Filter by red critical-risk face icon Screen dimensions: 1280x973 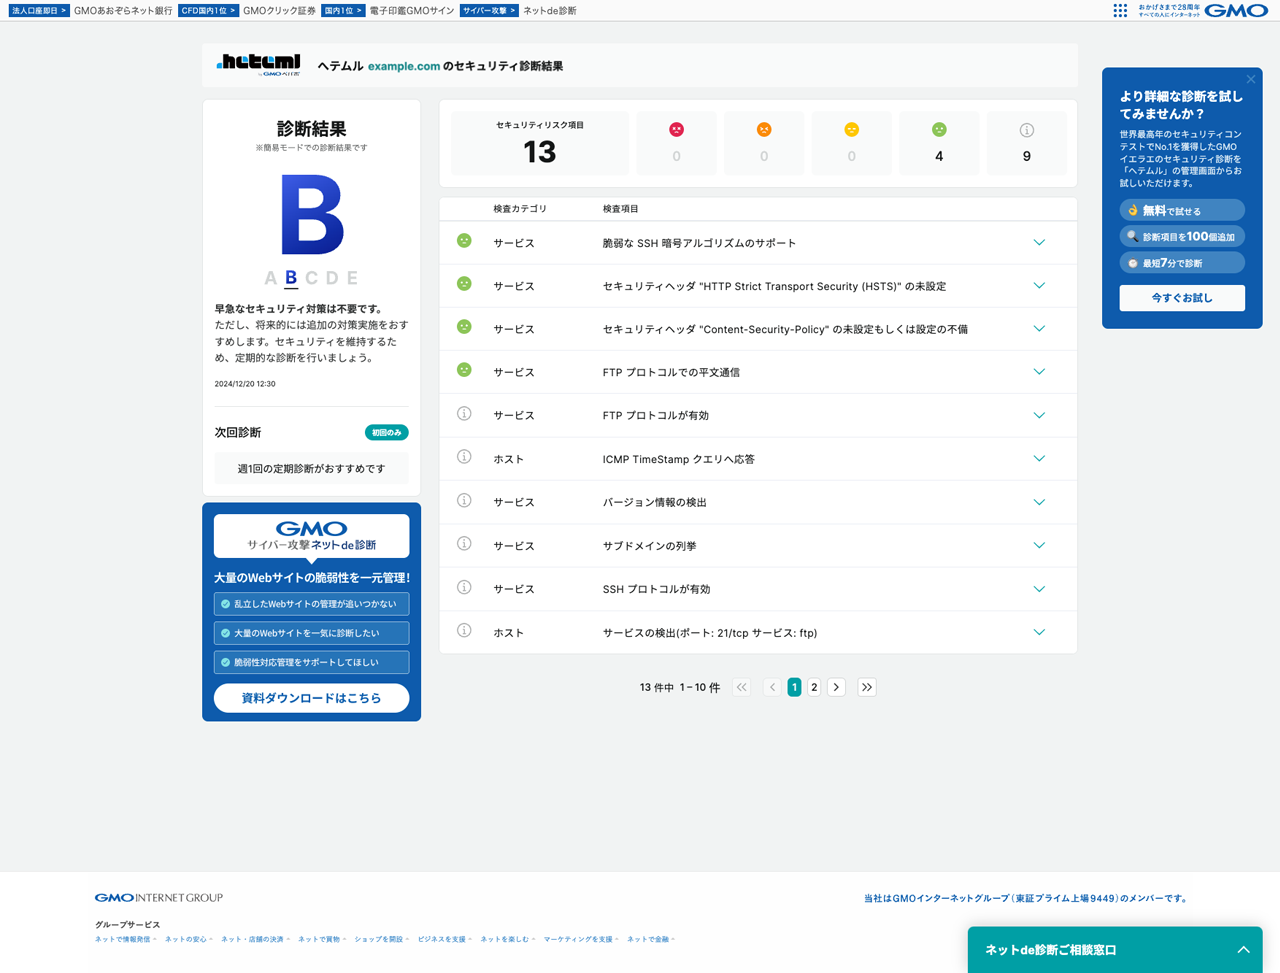click(x=676, y=130)
